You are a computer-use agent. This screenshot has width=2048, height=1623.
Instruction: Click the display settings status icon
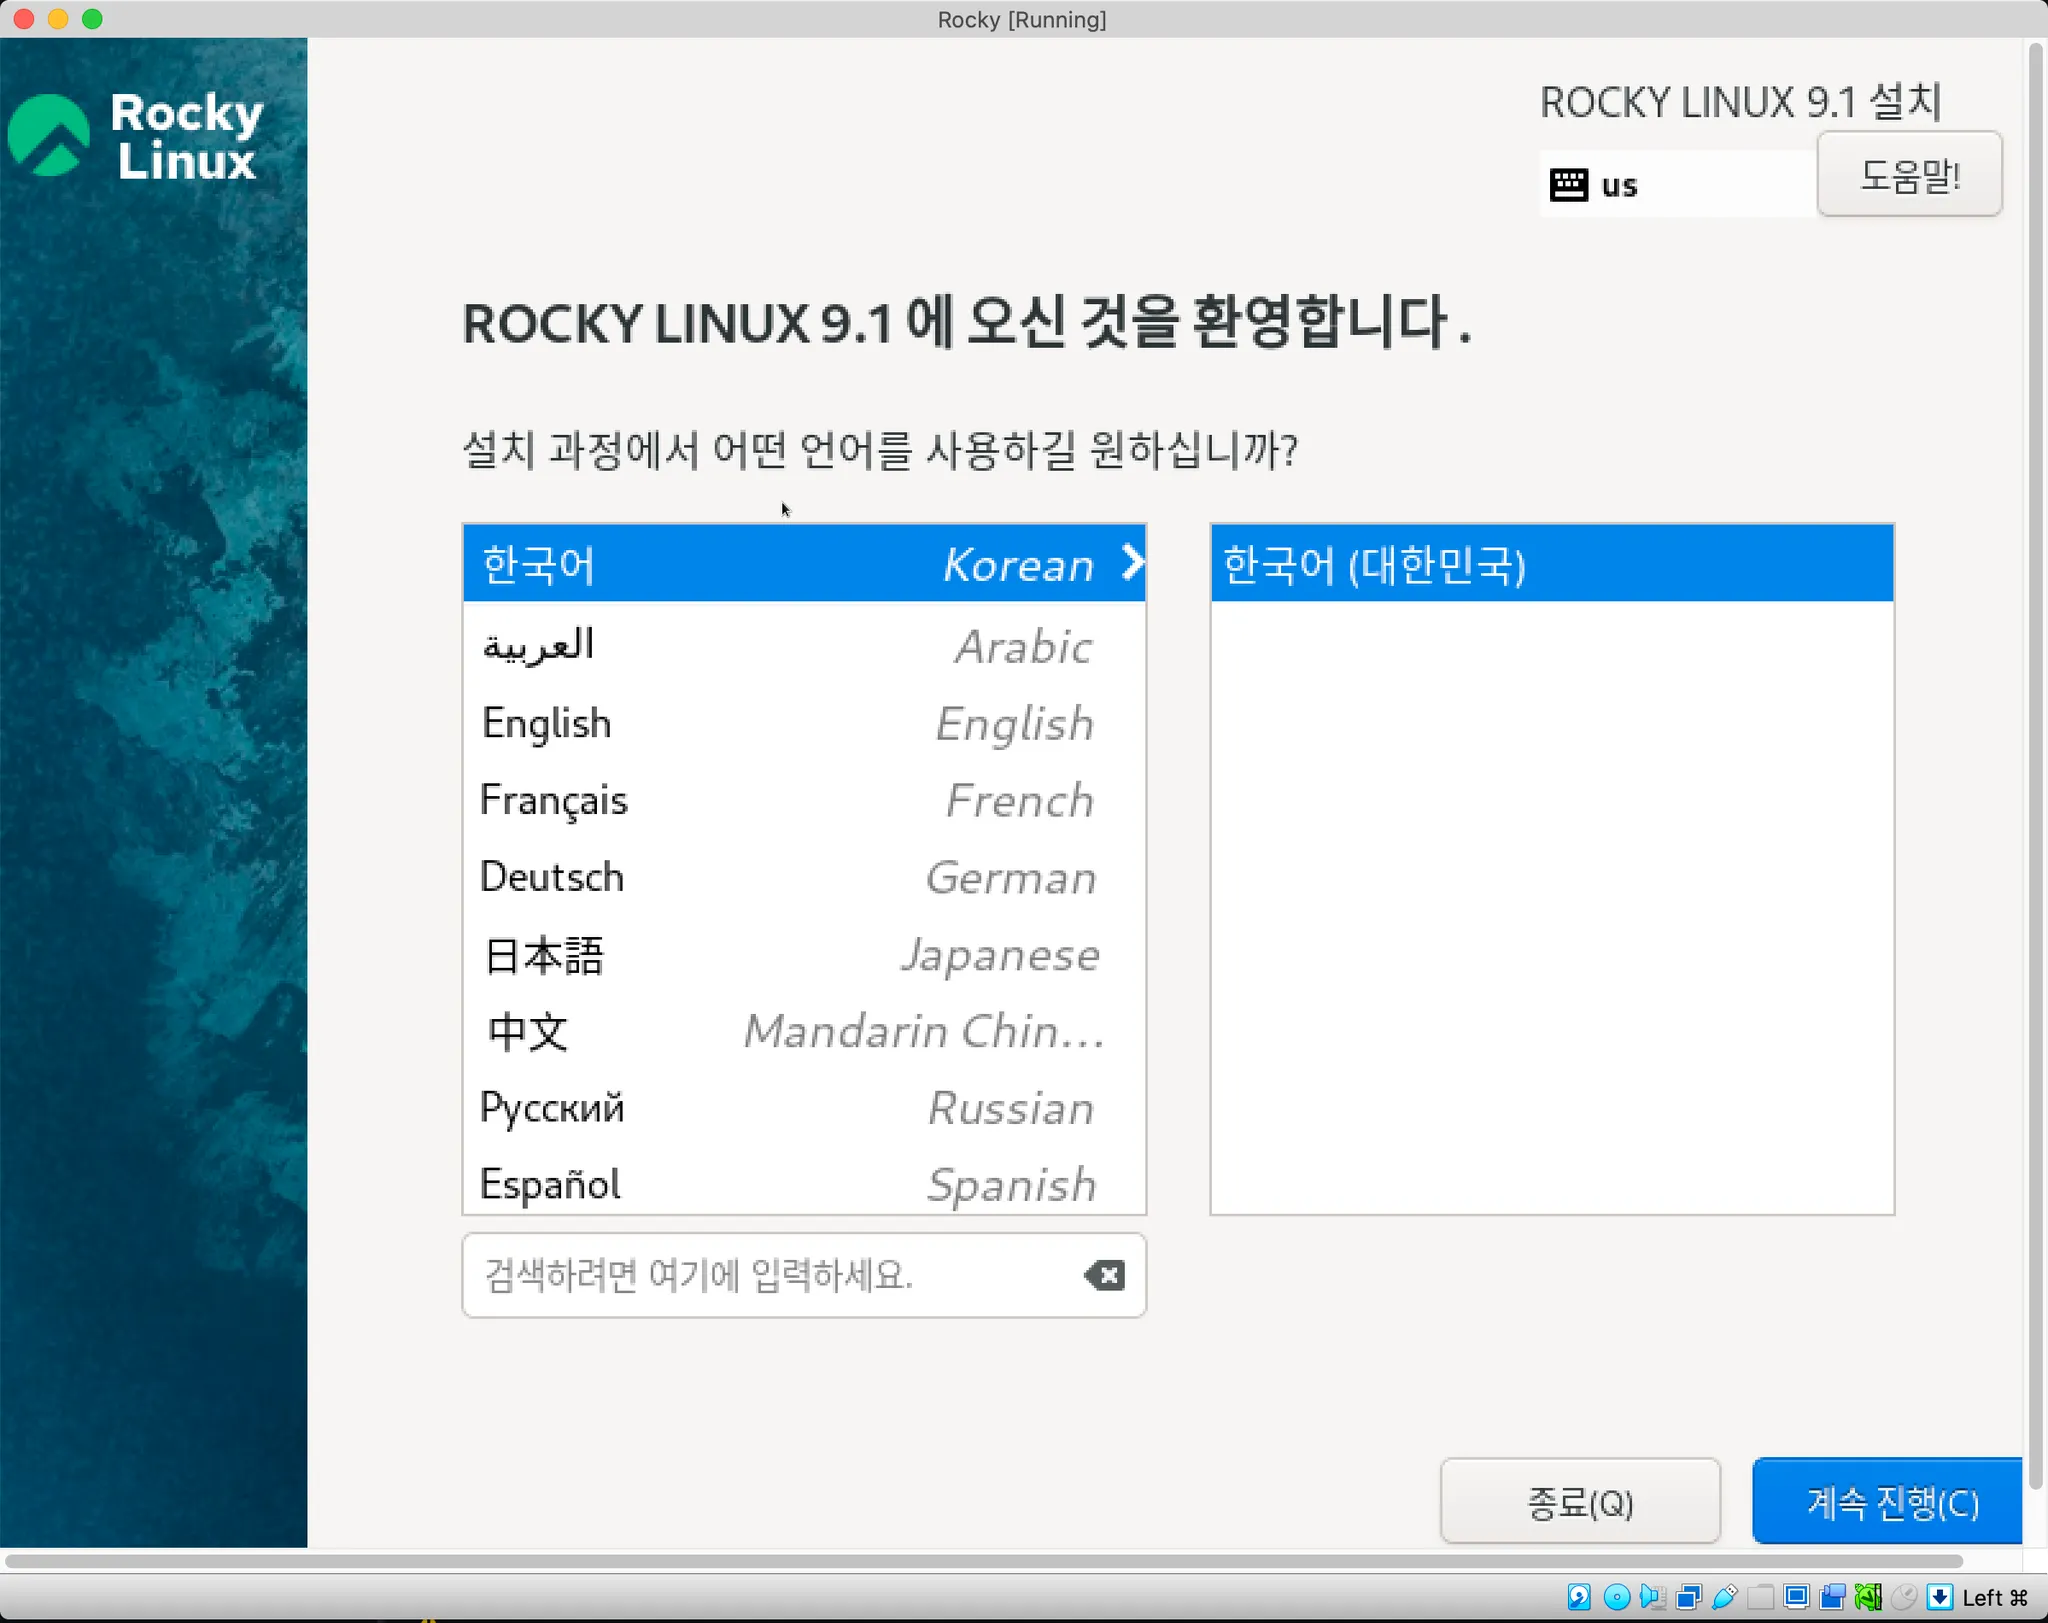click(1797, 1597)
